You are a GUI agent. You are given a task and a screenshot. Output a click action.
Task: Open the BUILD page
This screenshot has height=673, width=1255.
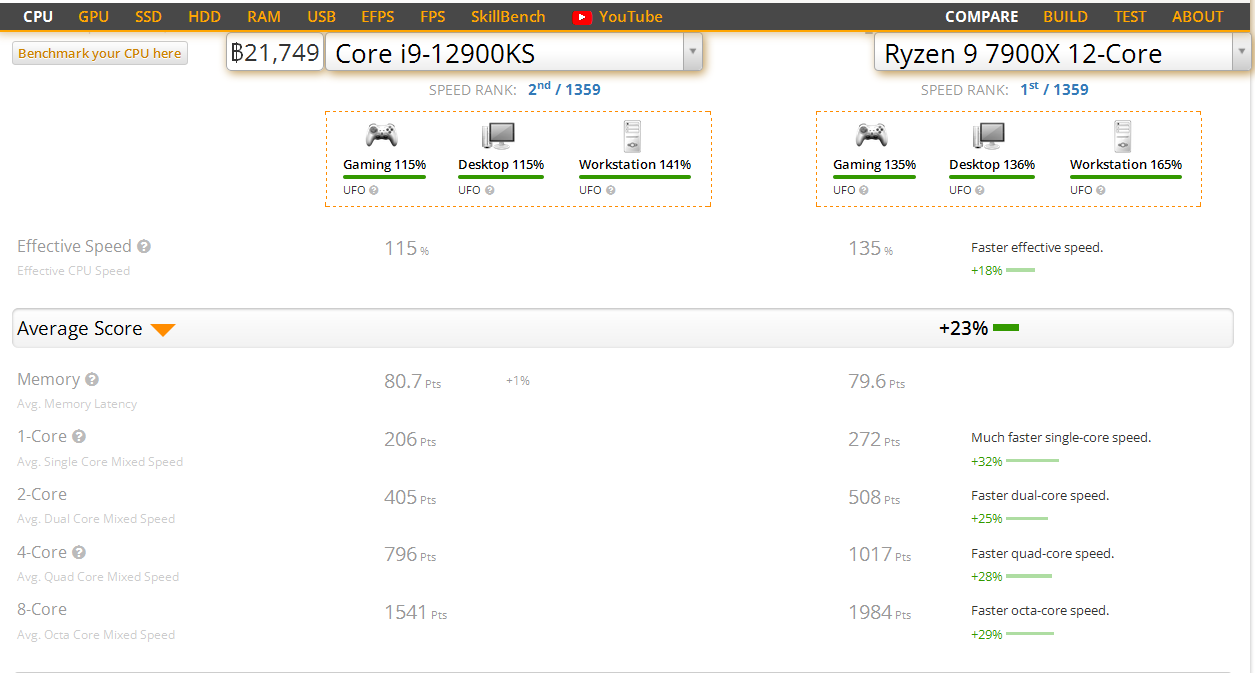pyautogui.click(x=1066, y=16)
